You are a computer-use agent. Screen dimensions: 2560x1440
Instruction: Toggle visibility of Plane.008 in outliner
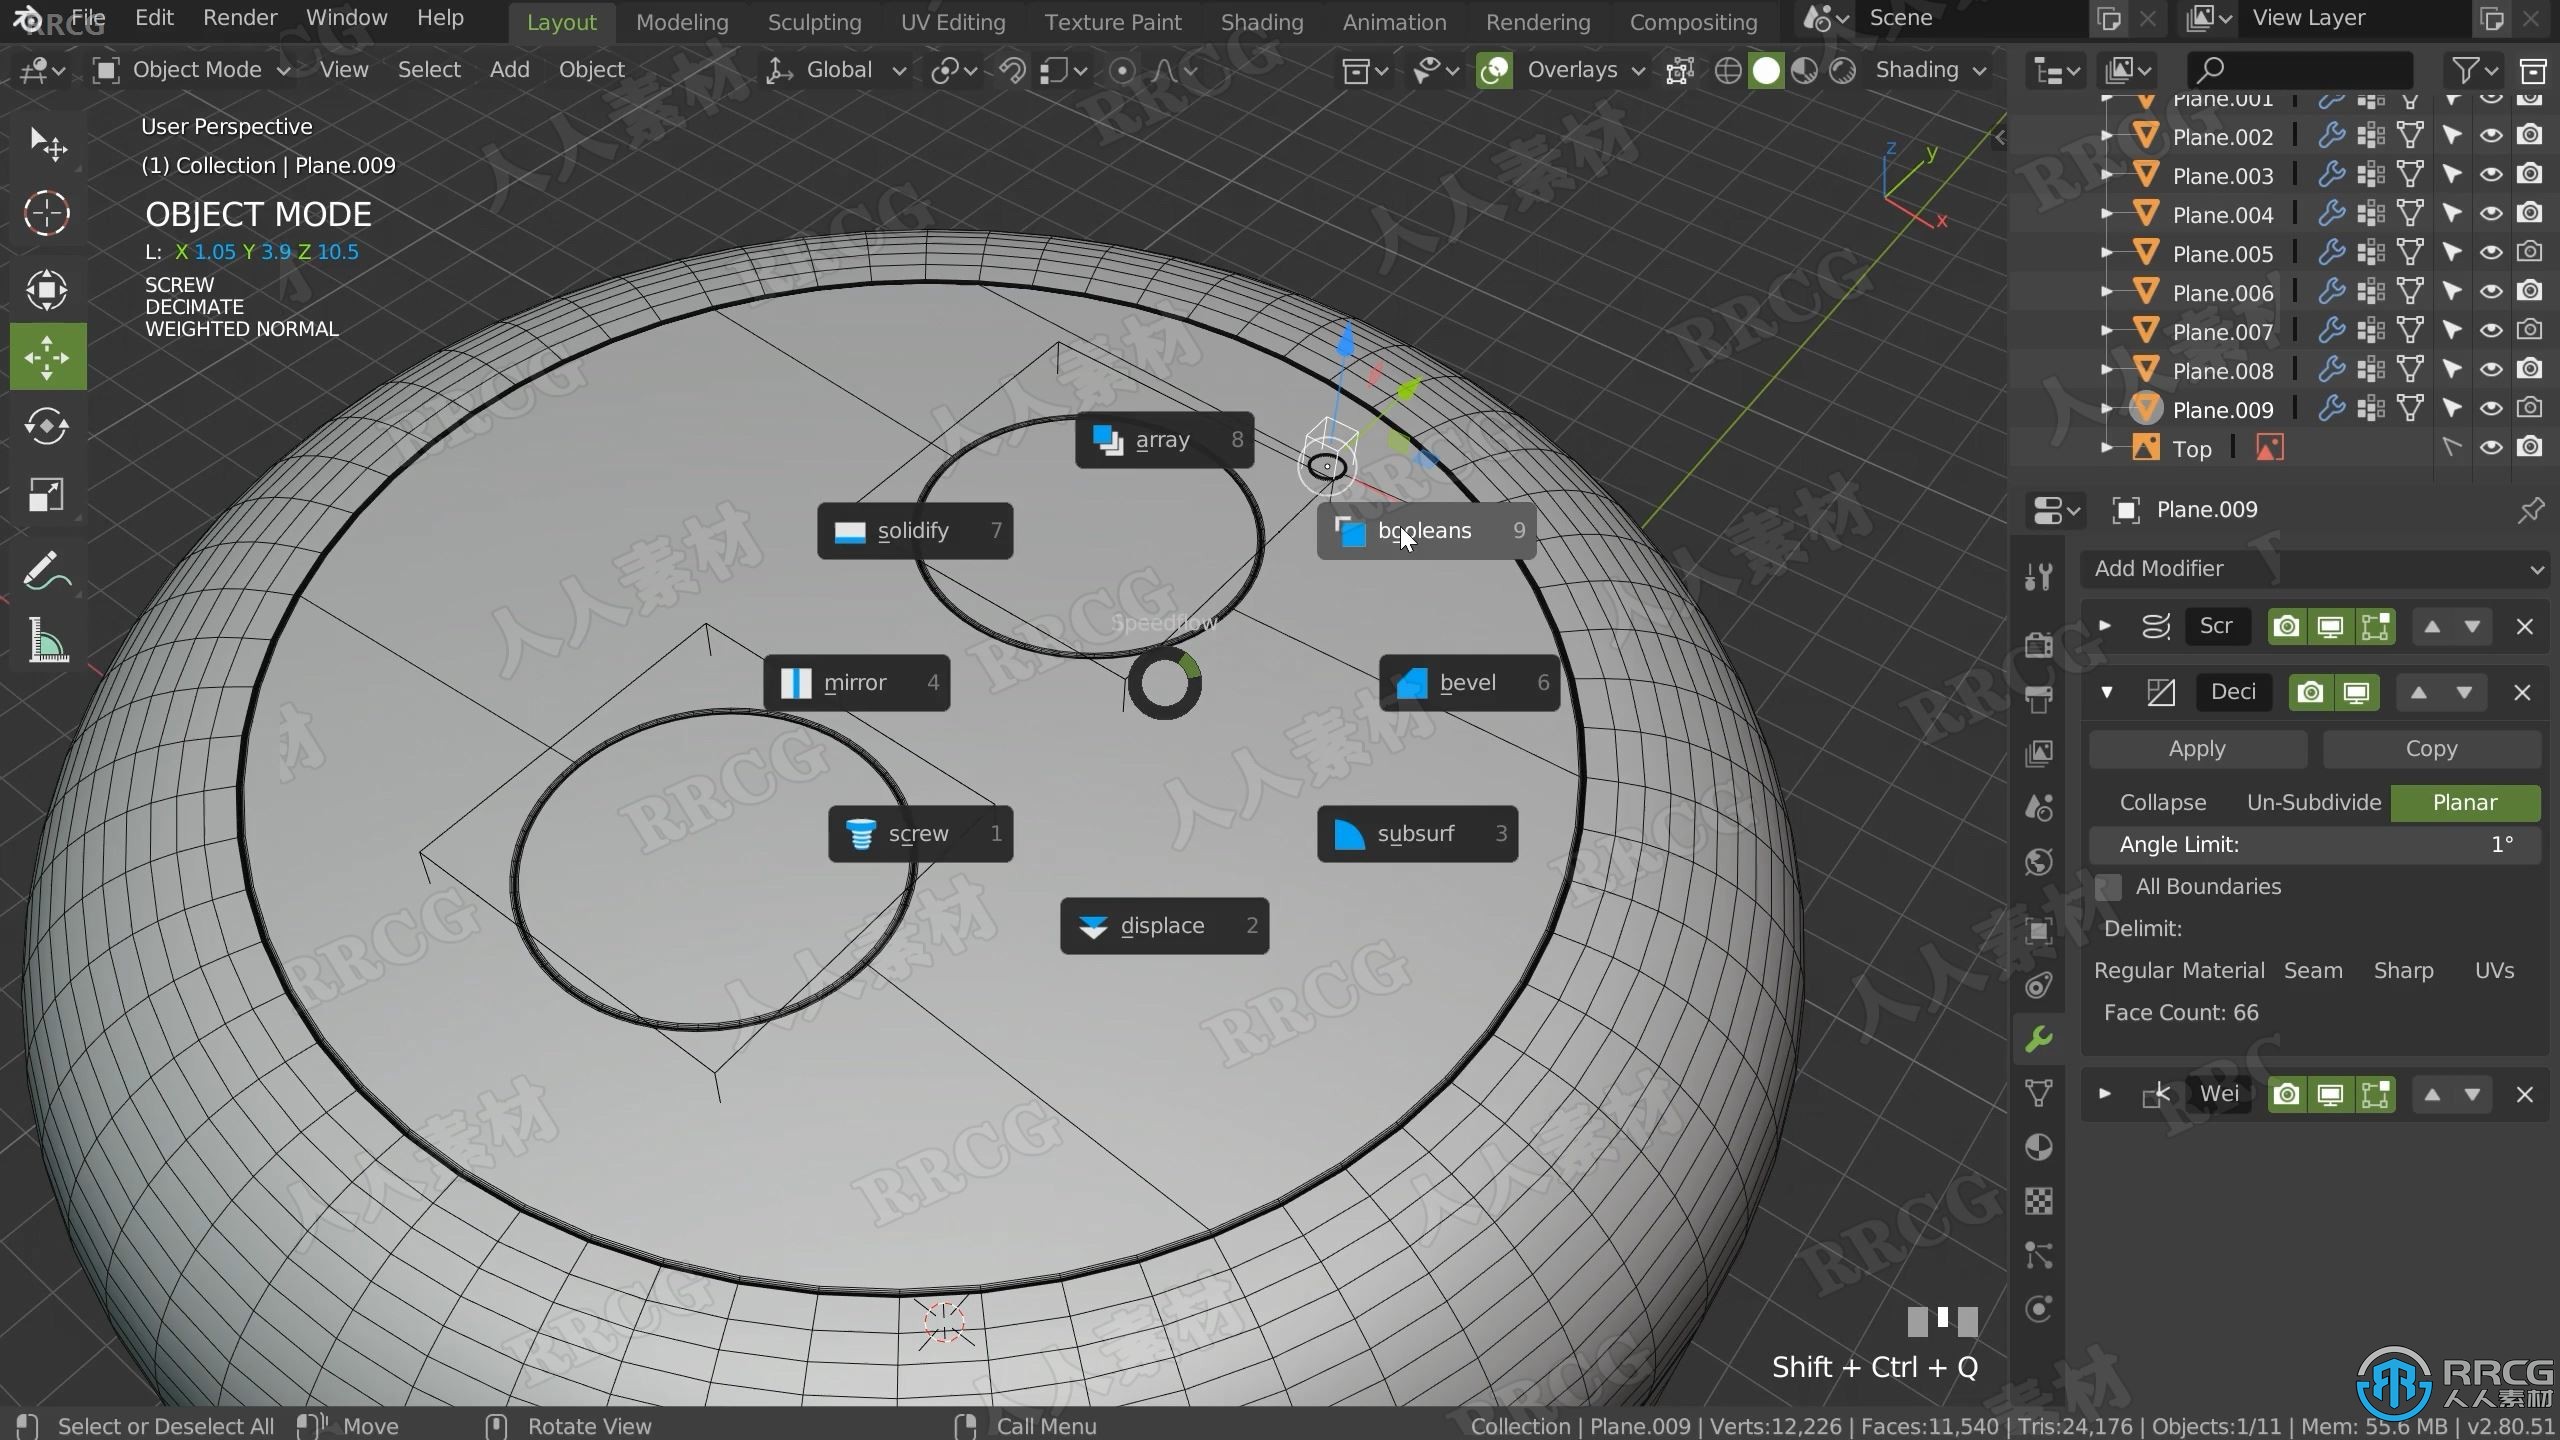point(2491,369)
